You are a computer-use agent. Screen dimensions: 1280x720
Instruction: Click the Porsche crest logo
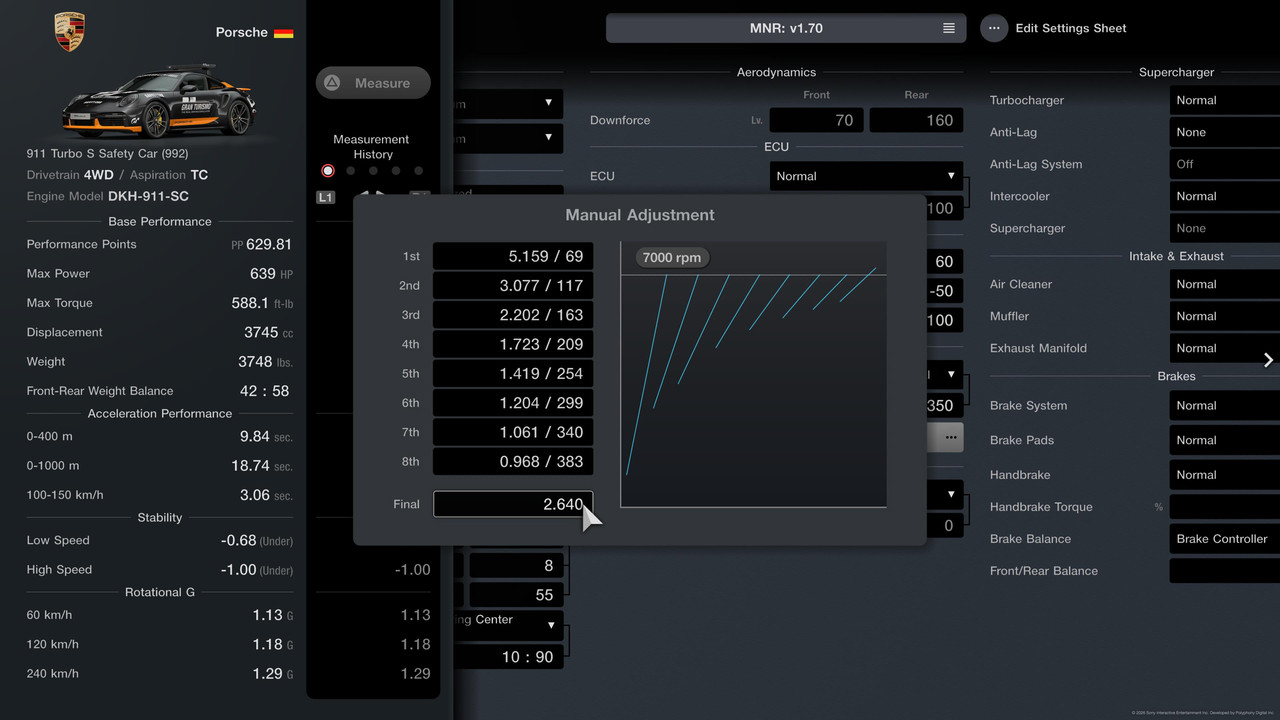[69, 32]
